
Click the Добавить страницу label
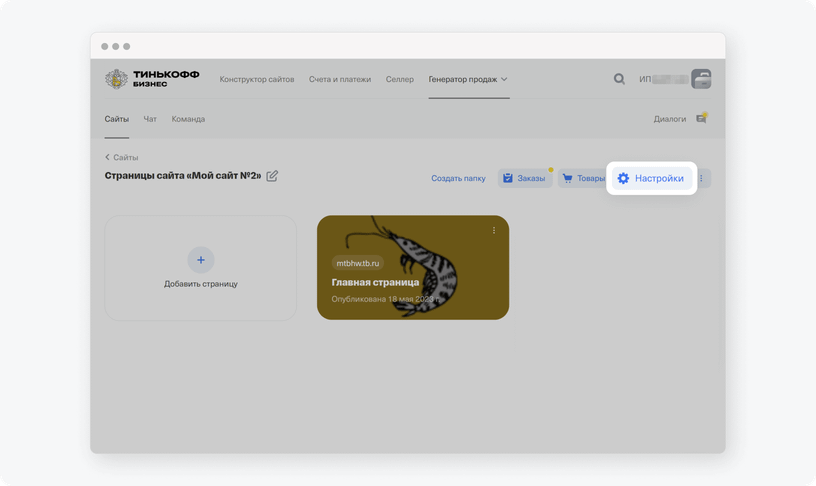[x=201, y=284]
